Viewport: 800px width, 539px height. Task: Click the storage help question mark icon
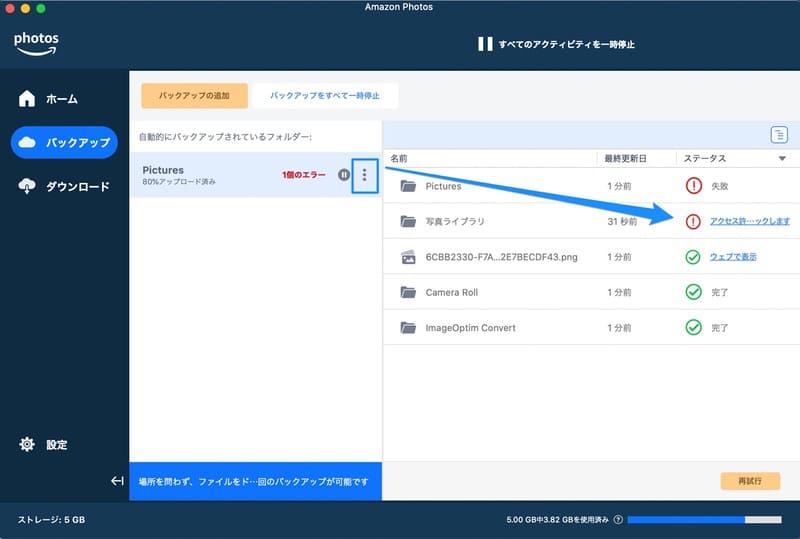[618, 520]
